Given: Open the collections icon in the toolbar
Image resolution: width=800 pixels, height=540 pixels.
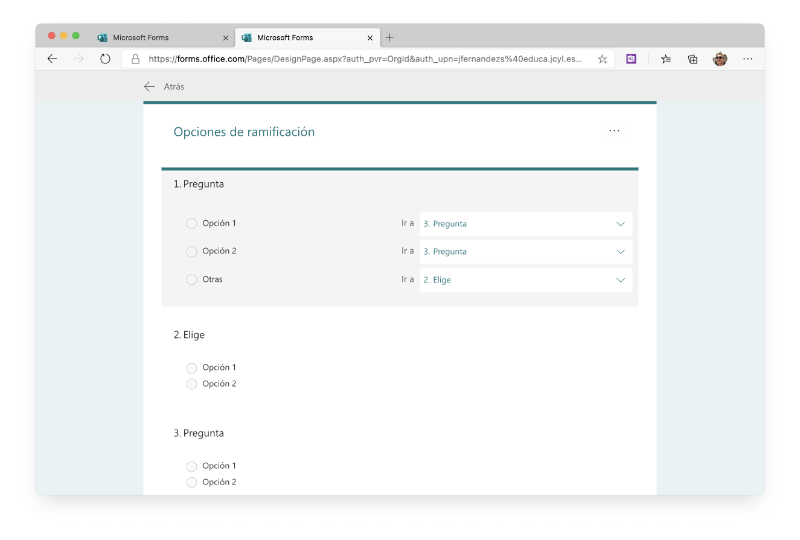Looking at the screenshot, I should point(692,59).
